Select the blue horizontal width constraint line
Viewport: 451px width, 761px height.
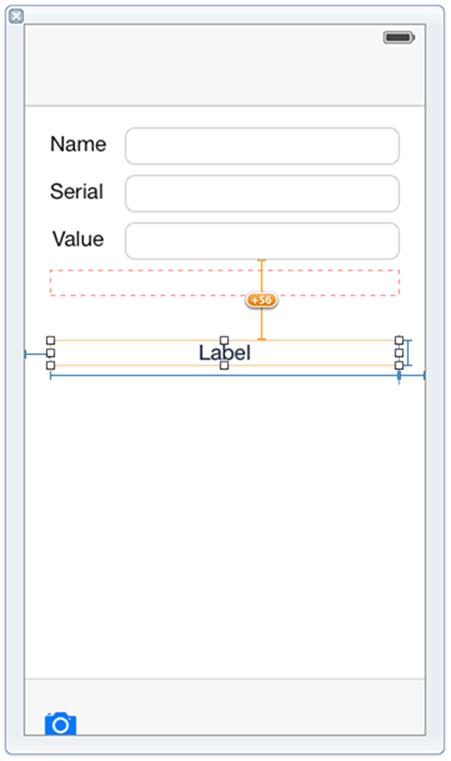(x=225, y=375)
